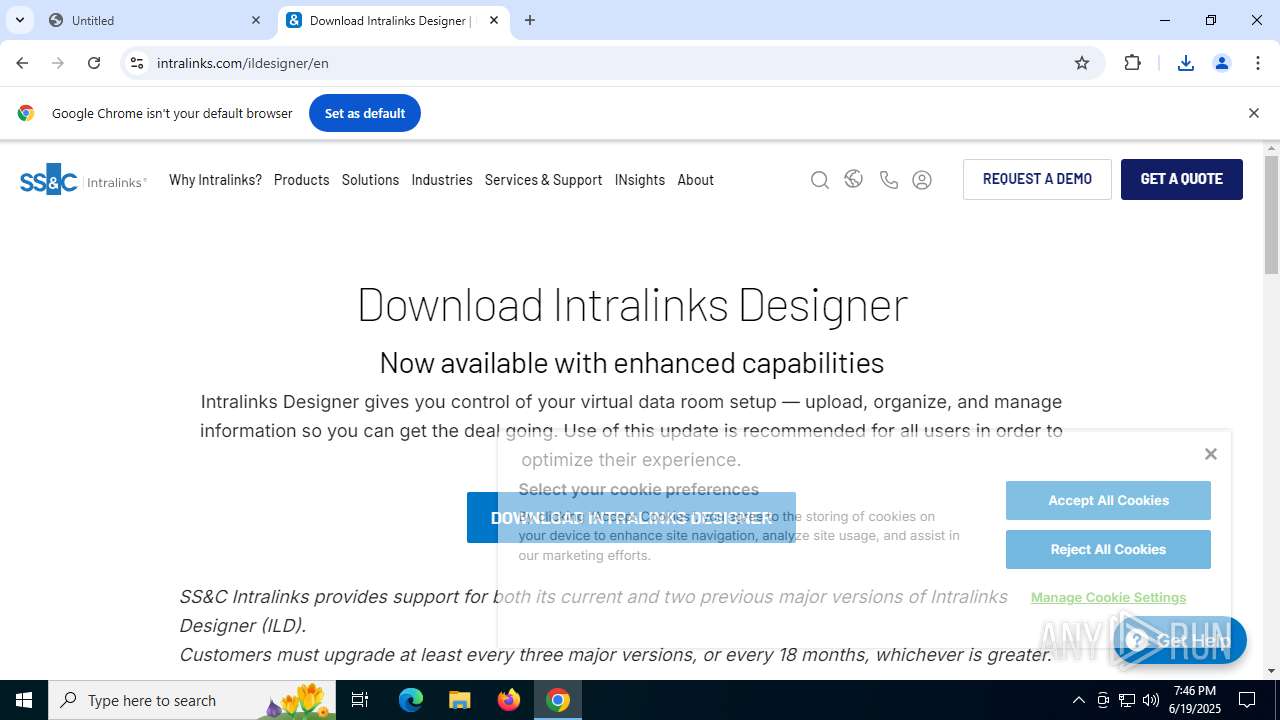Open the About menu
This screenshot has width=1280, height=720.
695,180
